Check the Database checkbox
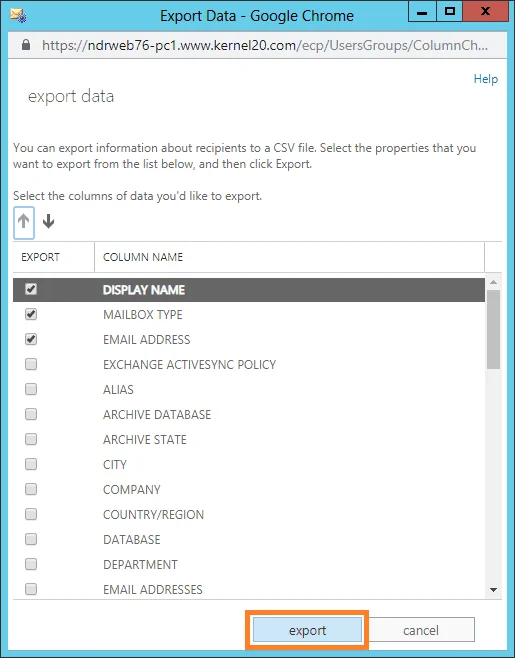515x658 pixels. [31, 539]
